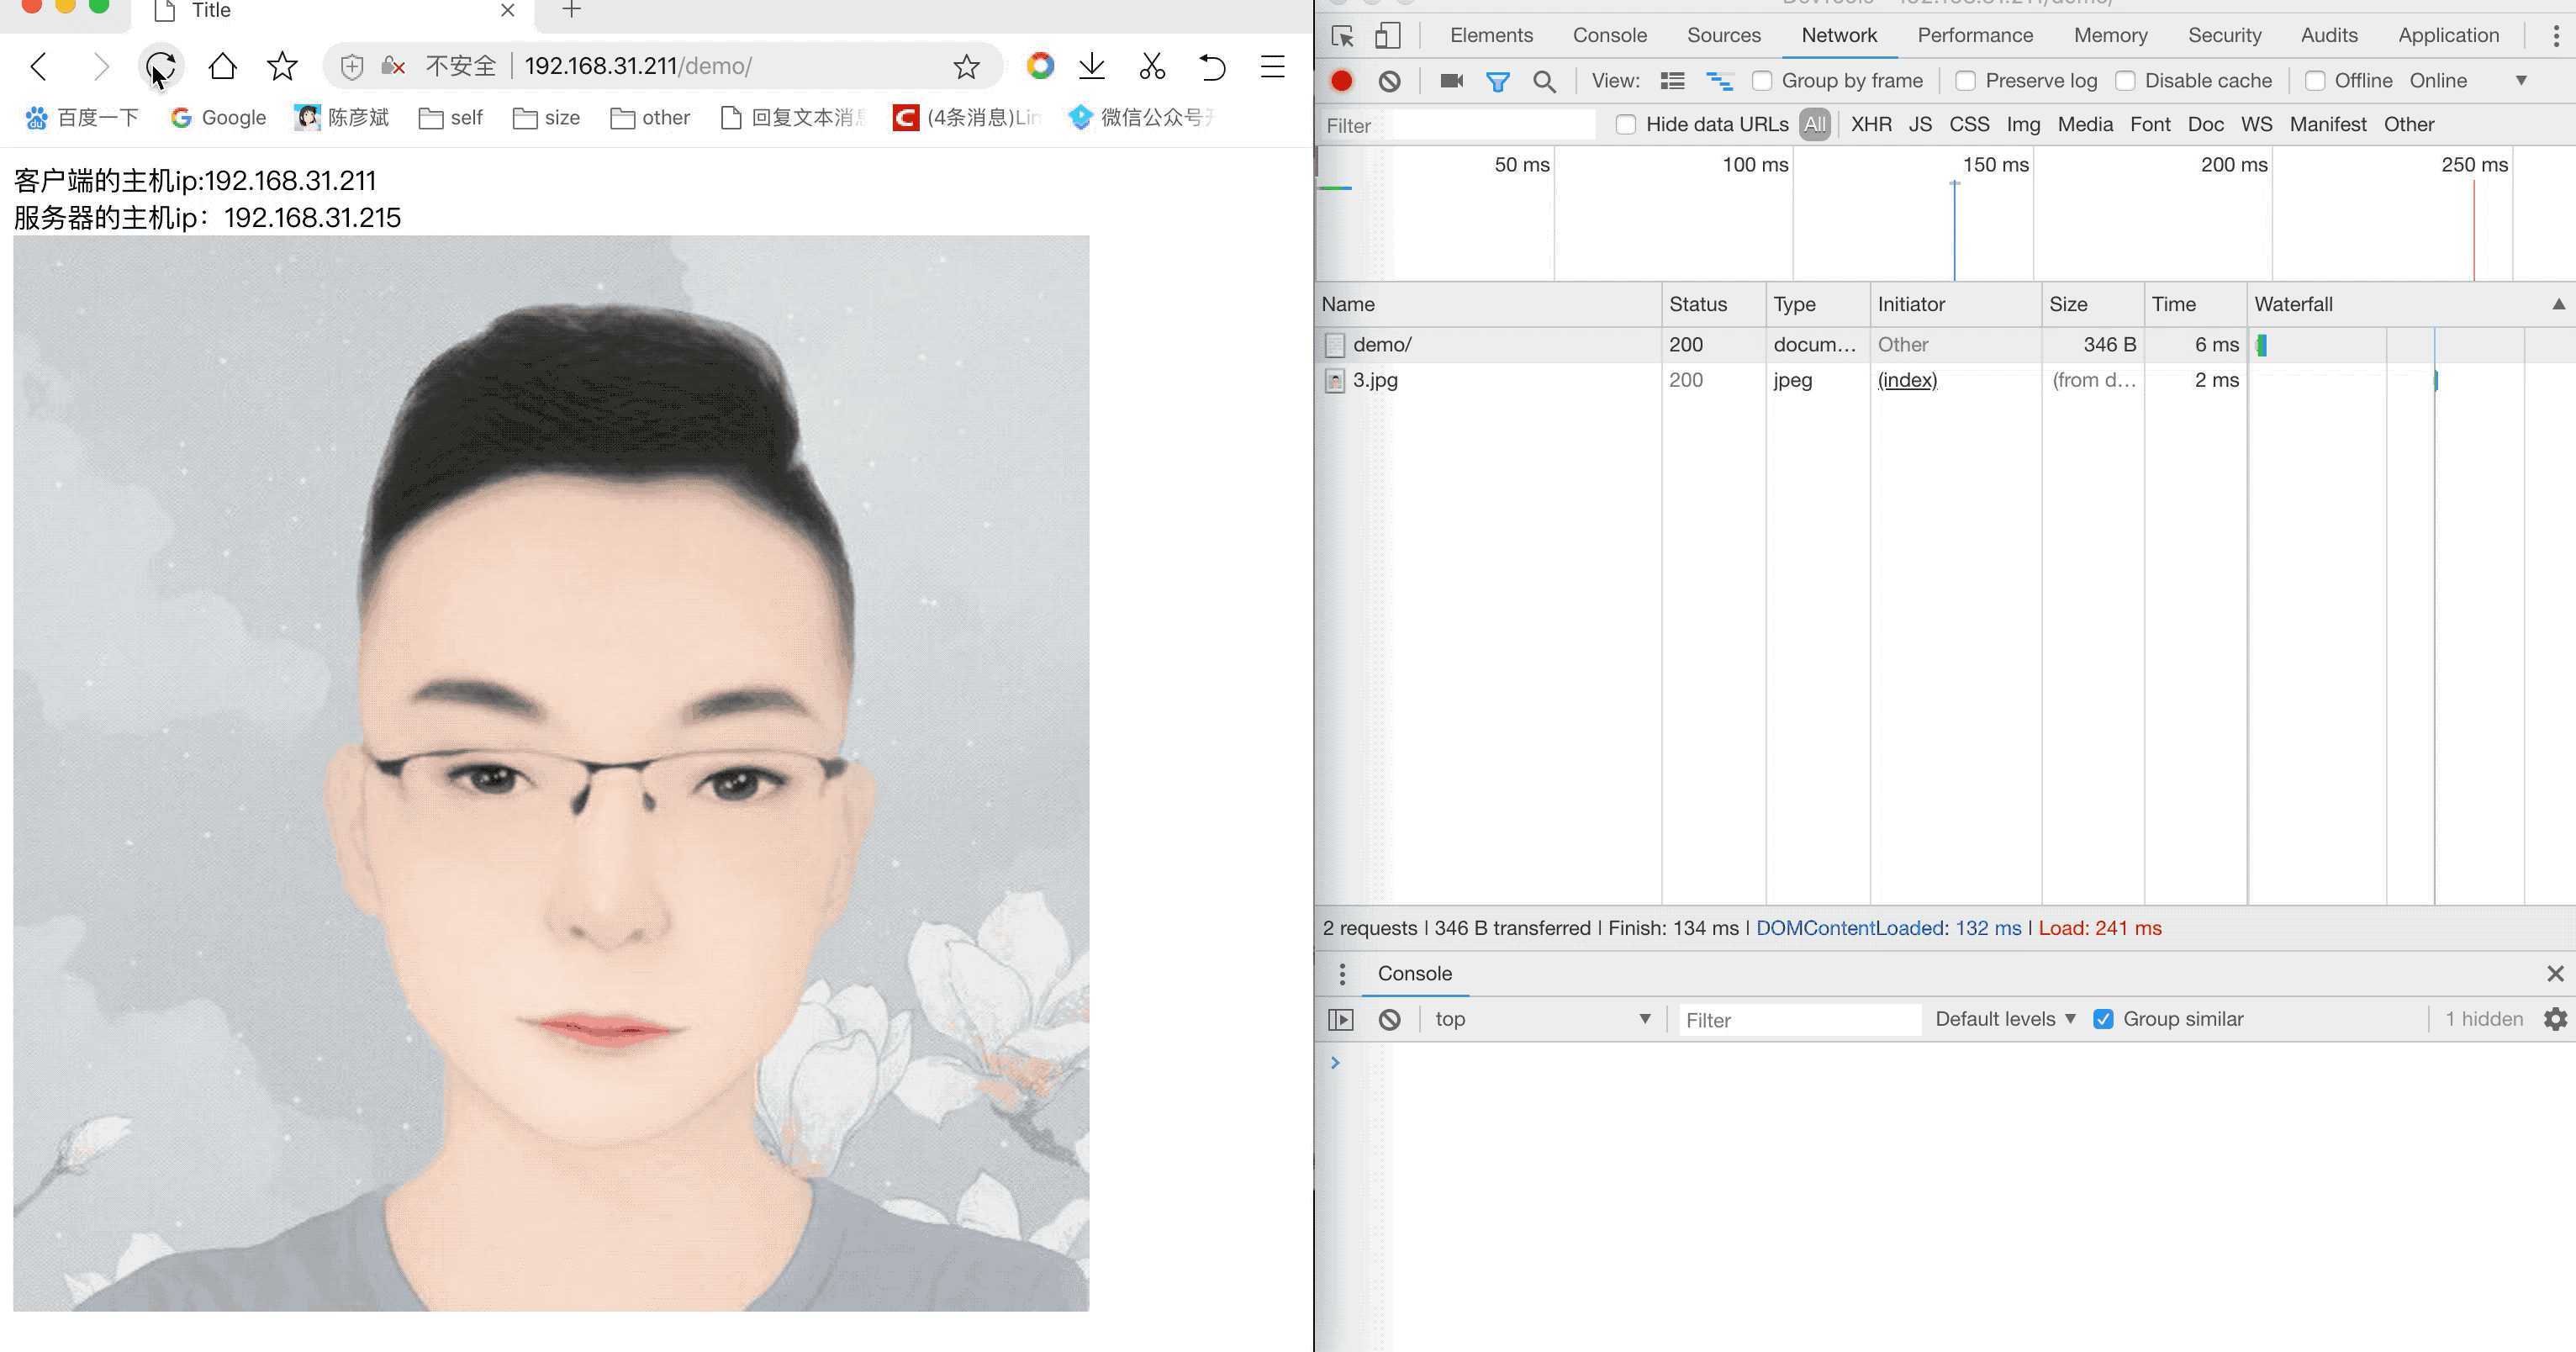Uncheck Group similar in console
This screenshot has width=2576, height=1352.
pyautogui.click(x=2103, y=1019)
